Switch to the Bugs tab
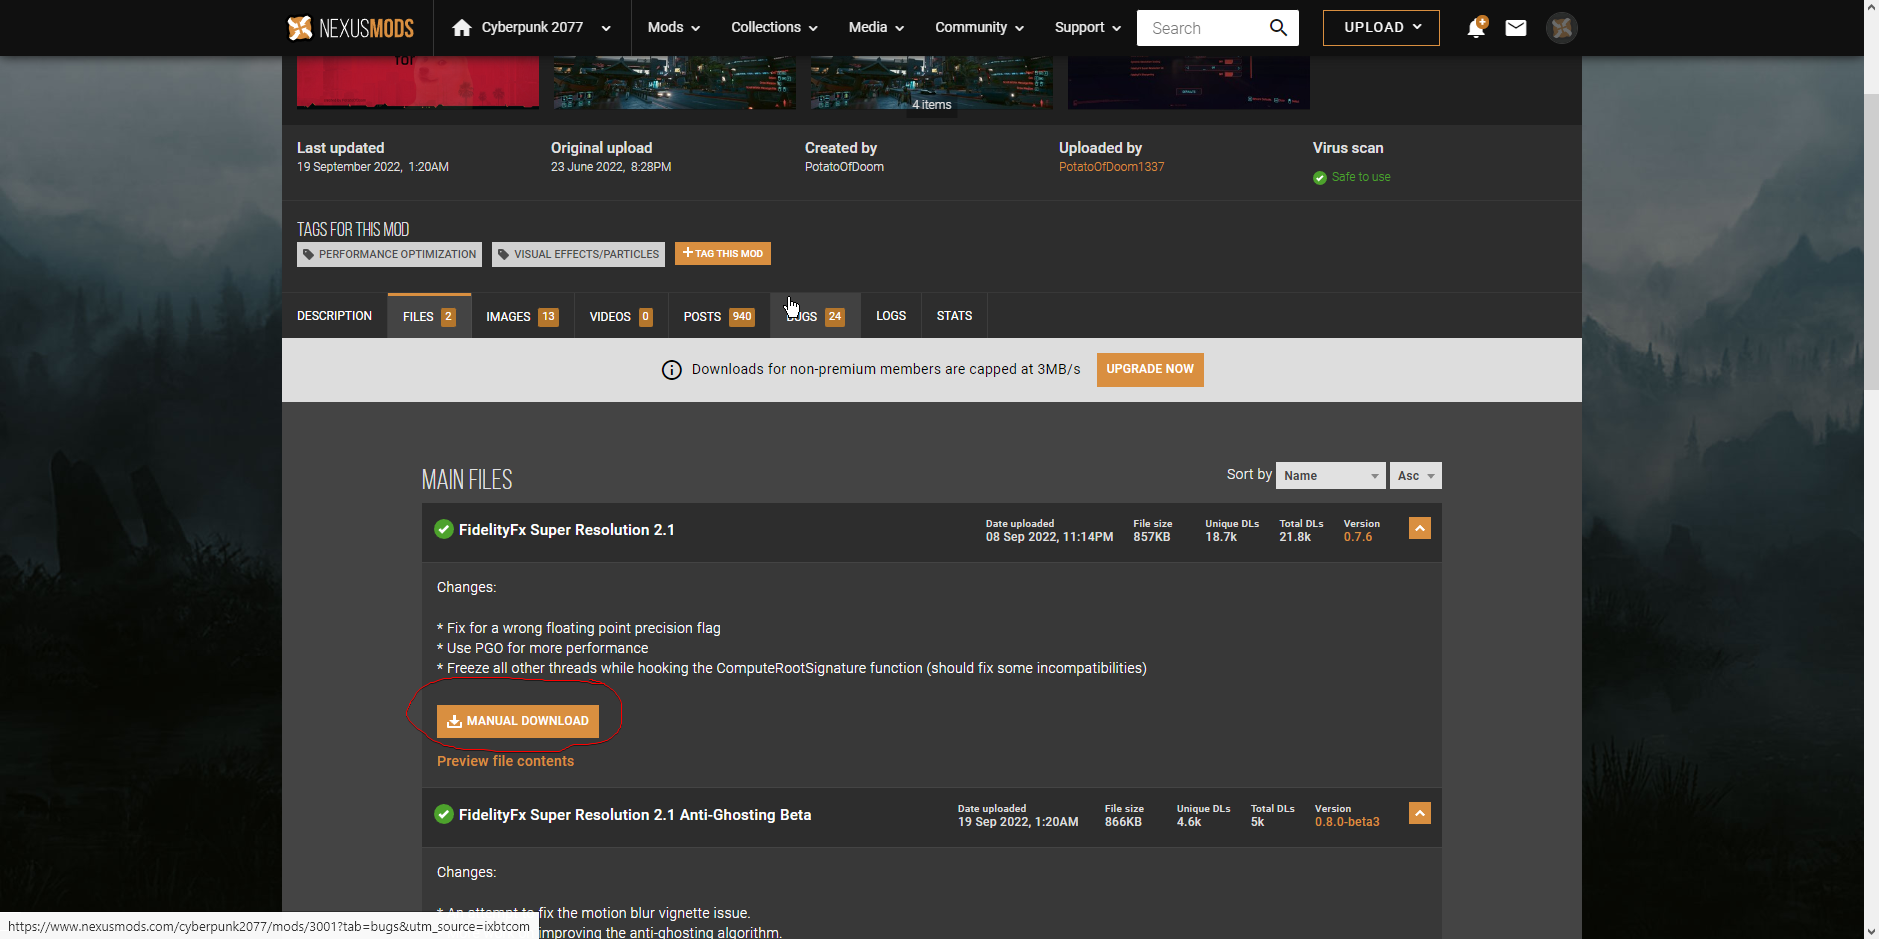This screenshot has width=1879, height=939. click(x=815, y=316)
